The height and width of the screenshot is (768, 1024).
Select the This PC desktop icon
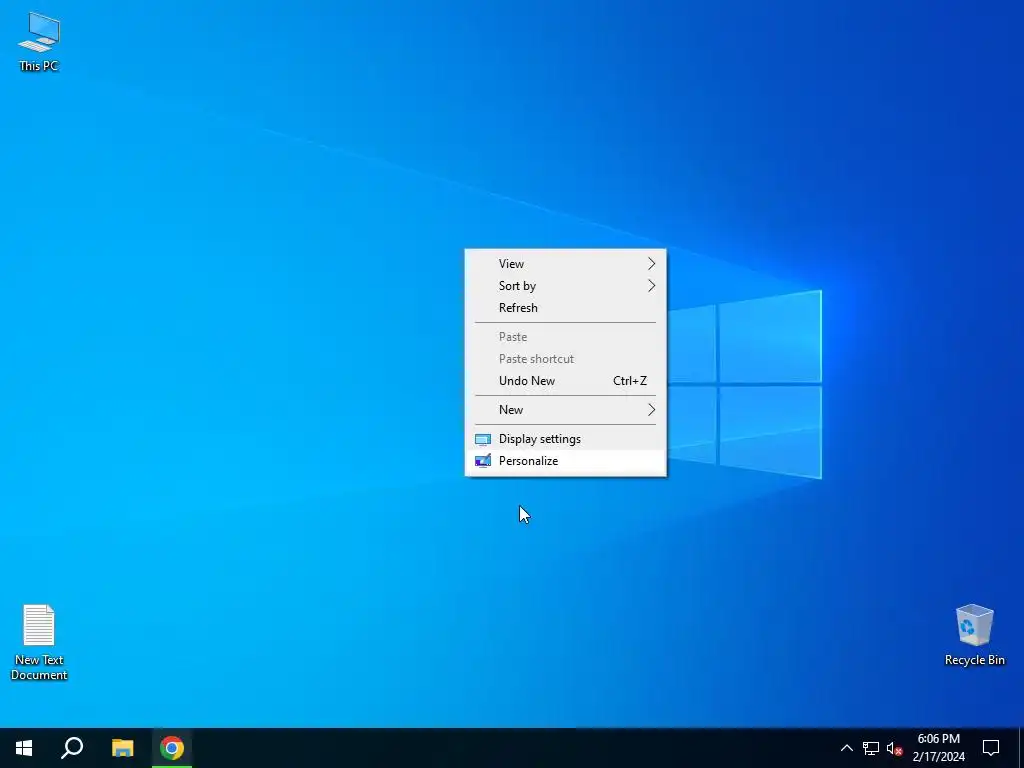tap(39, 42)
